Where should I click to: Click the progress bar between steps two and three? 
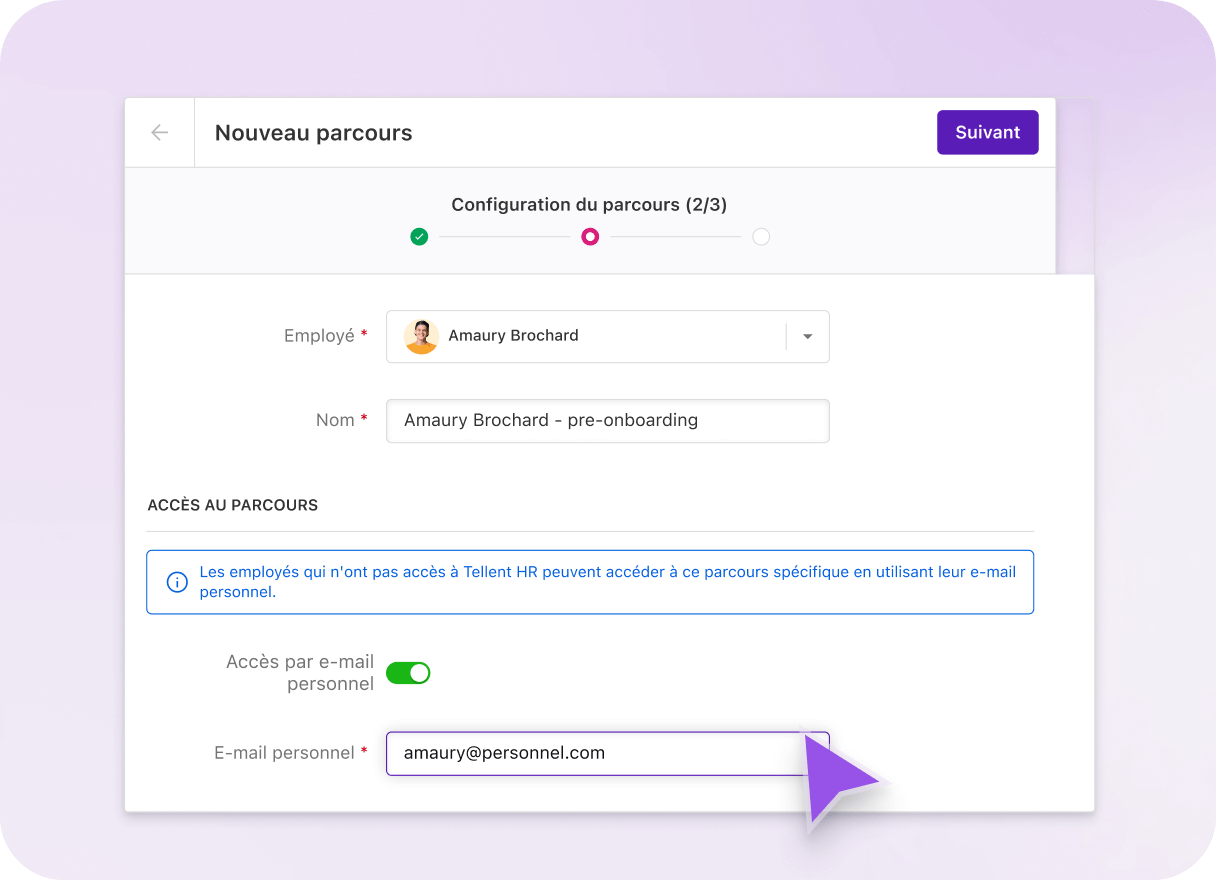675,236
